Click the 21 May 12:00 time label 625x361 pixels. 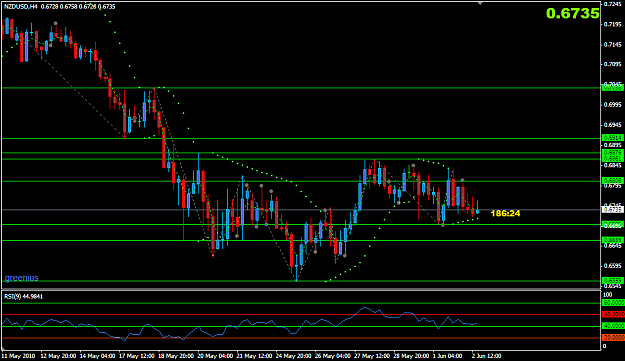[254, 356]
